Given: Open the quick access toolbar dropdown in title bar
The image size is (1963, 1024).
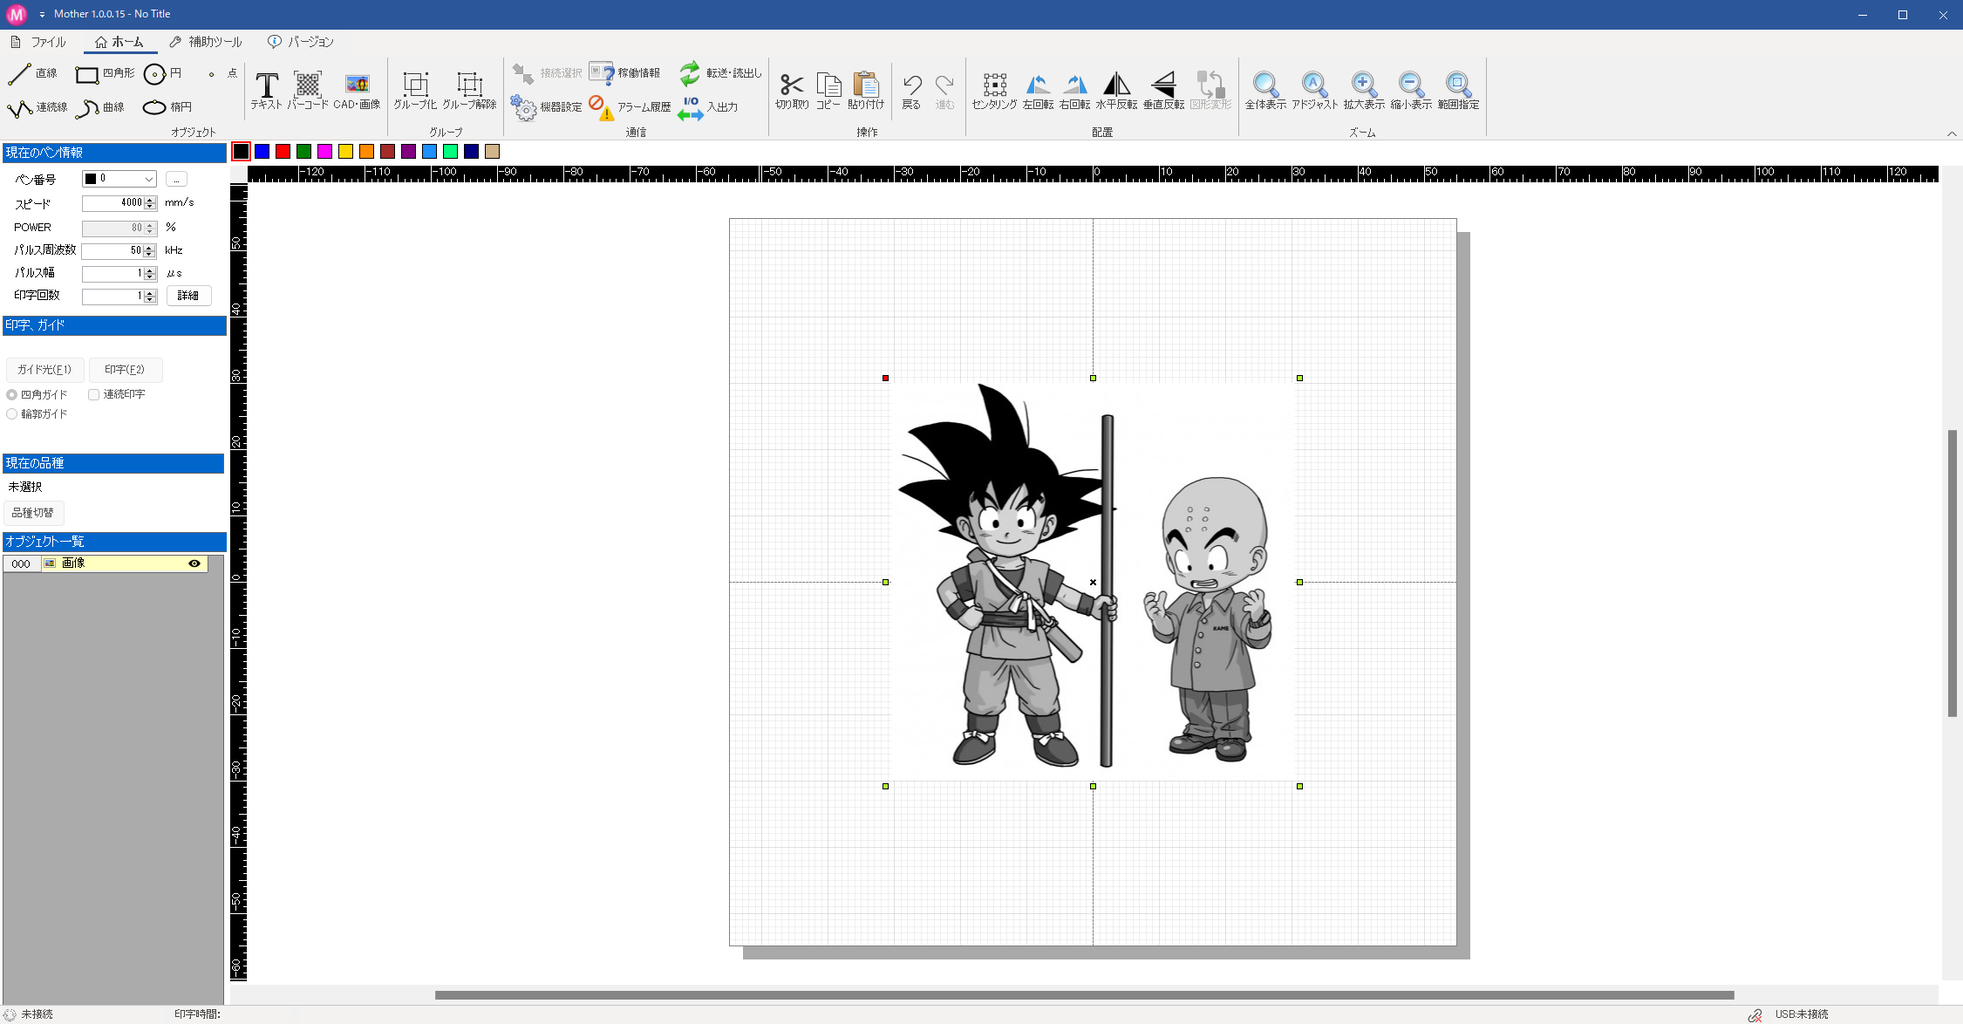Looking at the screenshot, I should (x=42, y=15).
